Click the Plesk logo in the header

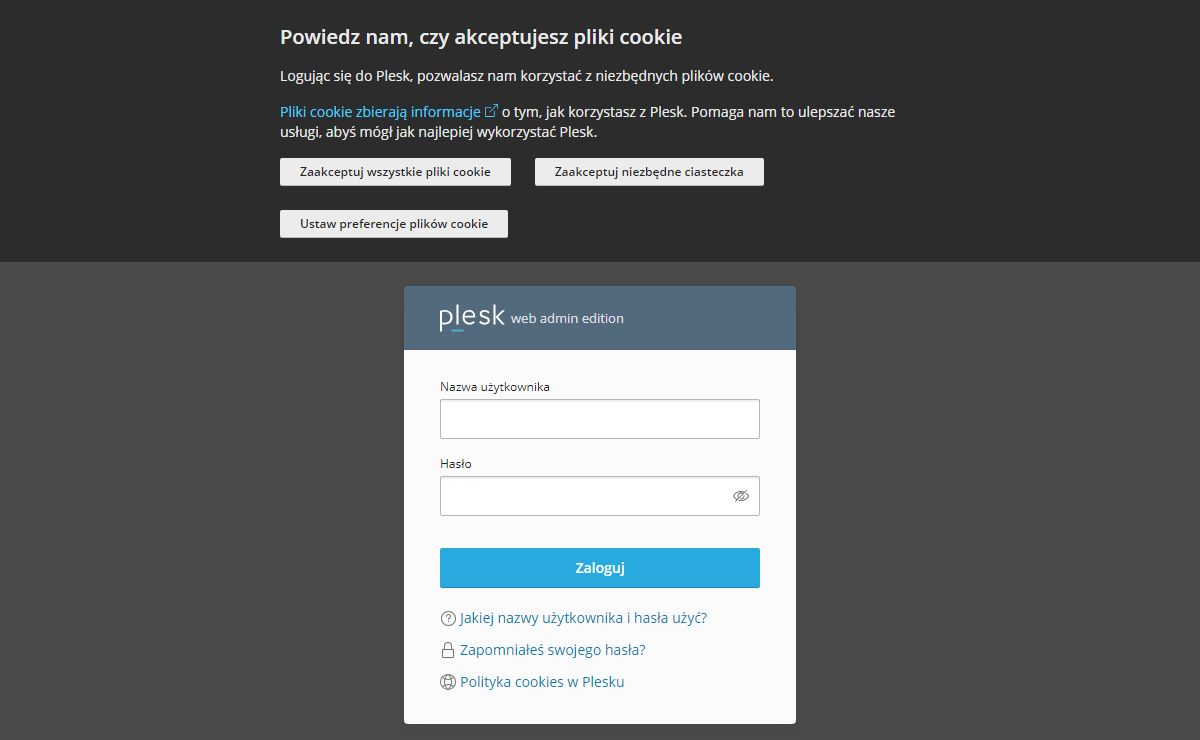[x=471, y=317]
